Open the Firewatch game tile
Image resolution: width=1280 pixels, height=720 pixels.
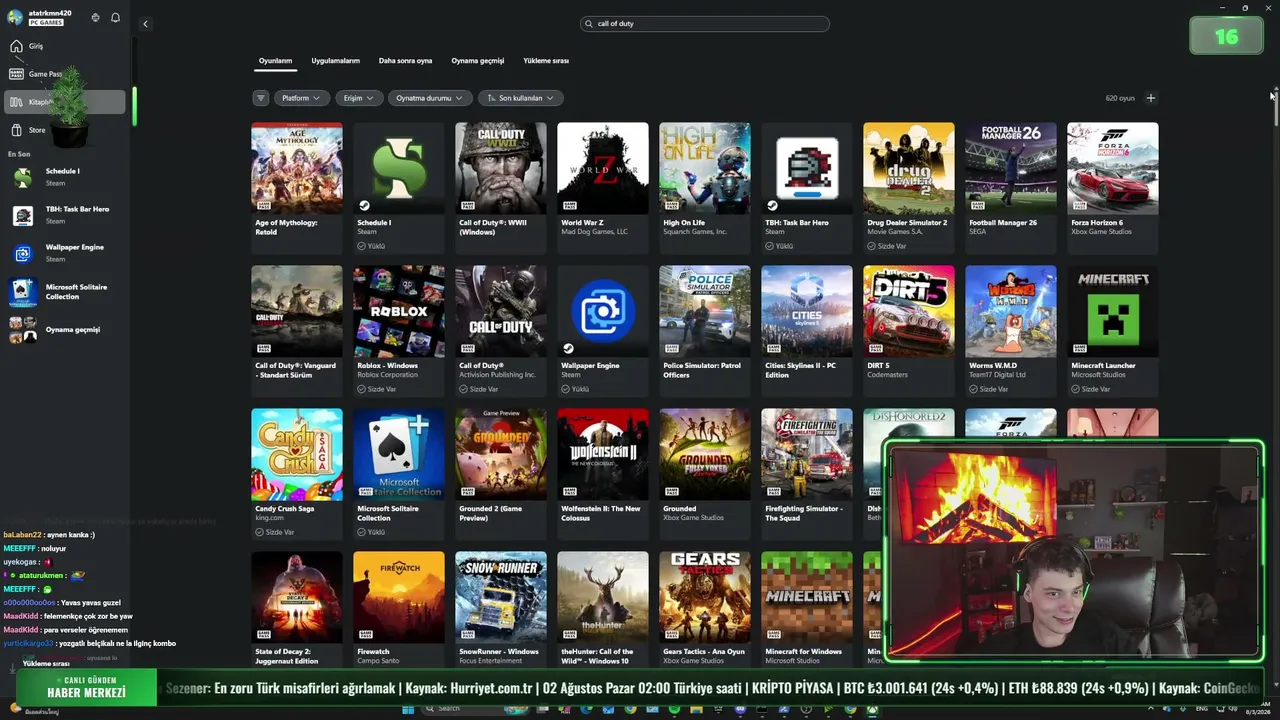[x=399, y=609]
